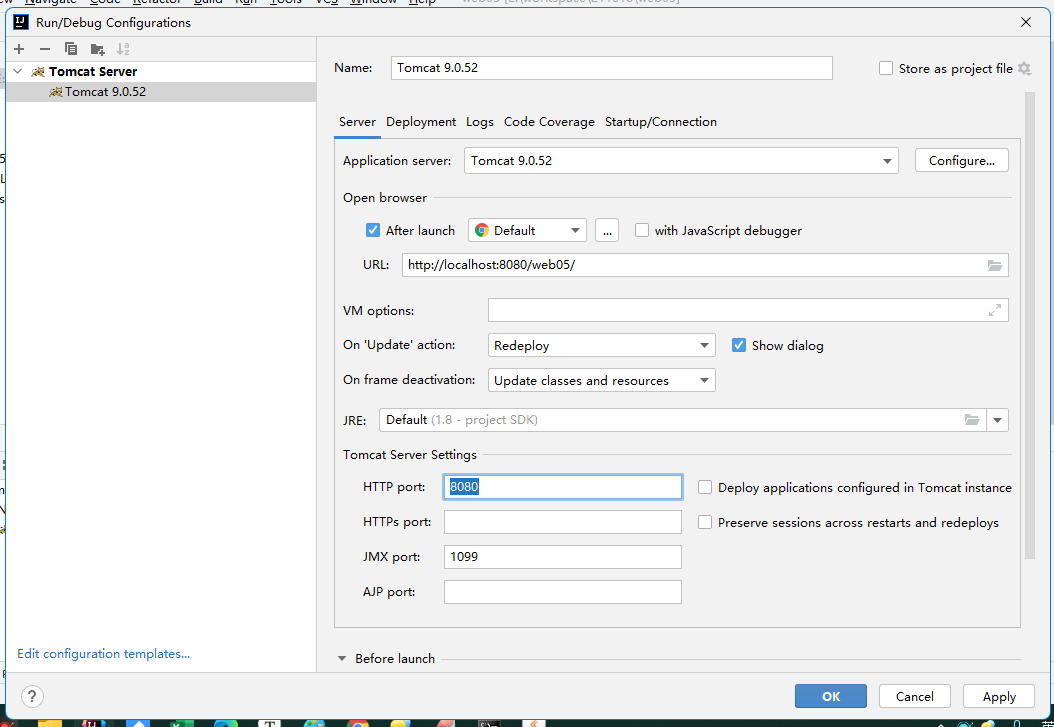Select the Tomcat 9.0.52 configuration in tree
The height and width of the screenshot is (727, 1054).
coord(161,92)
